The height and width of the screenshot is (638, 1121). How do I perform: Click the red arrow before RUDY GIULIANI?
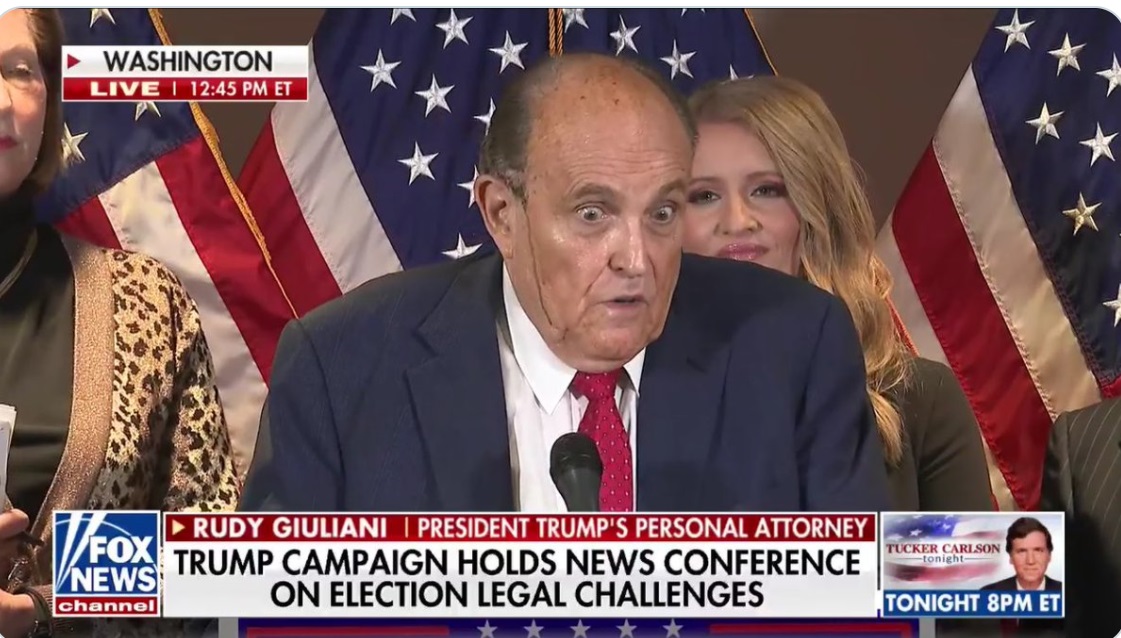coord(178,528)
